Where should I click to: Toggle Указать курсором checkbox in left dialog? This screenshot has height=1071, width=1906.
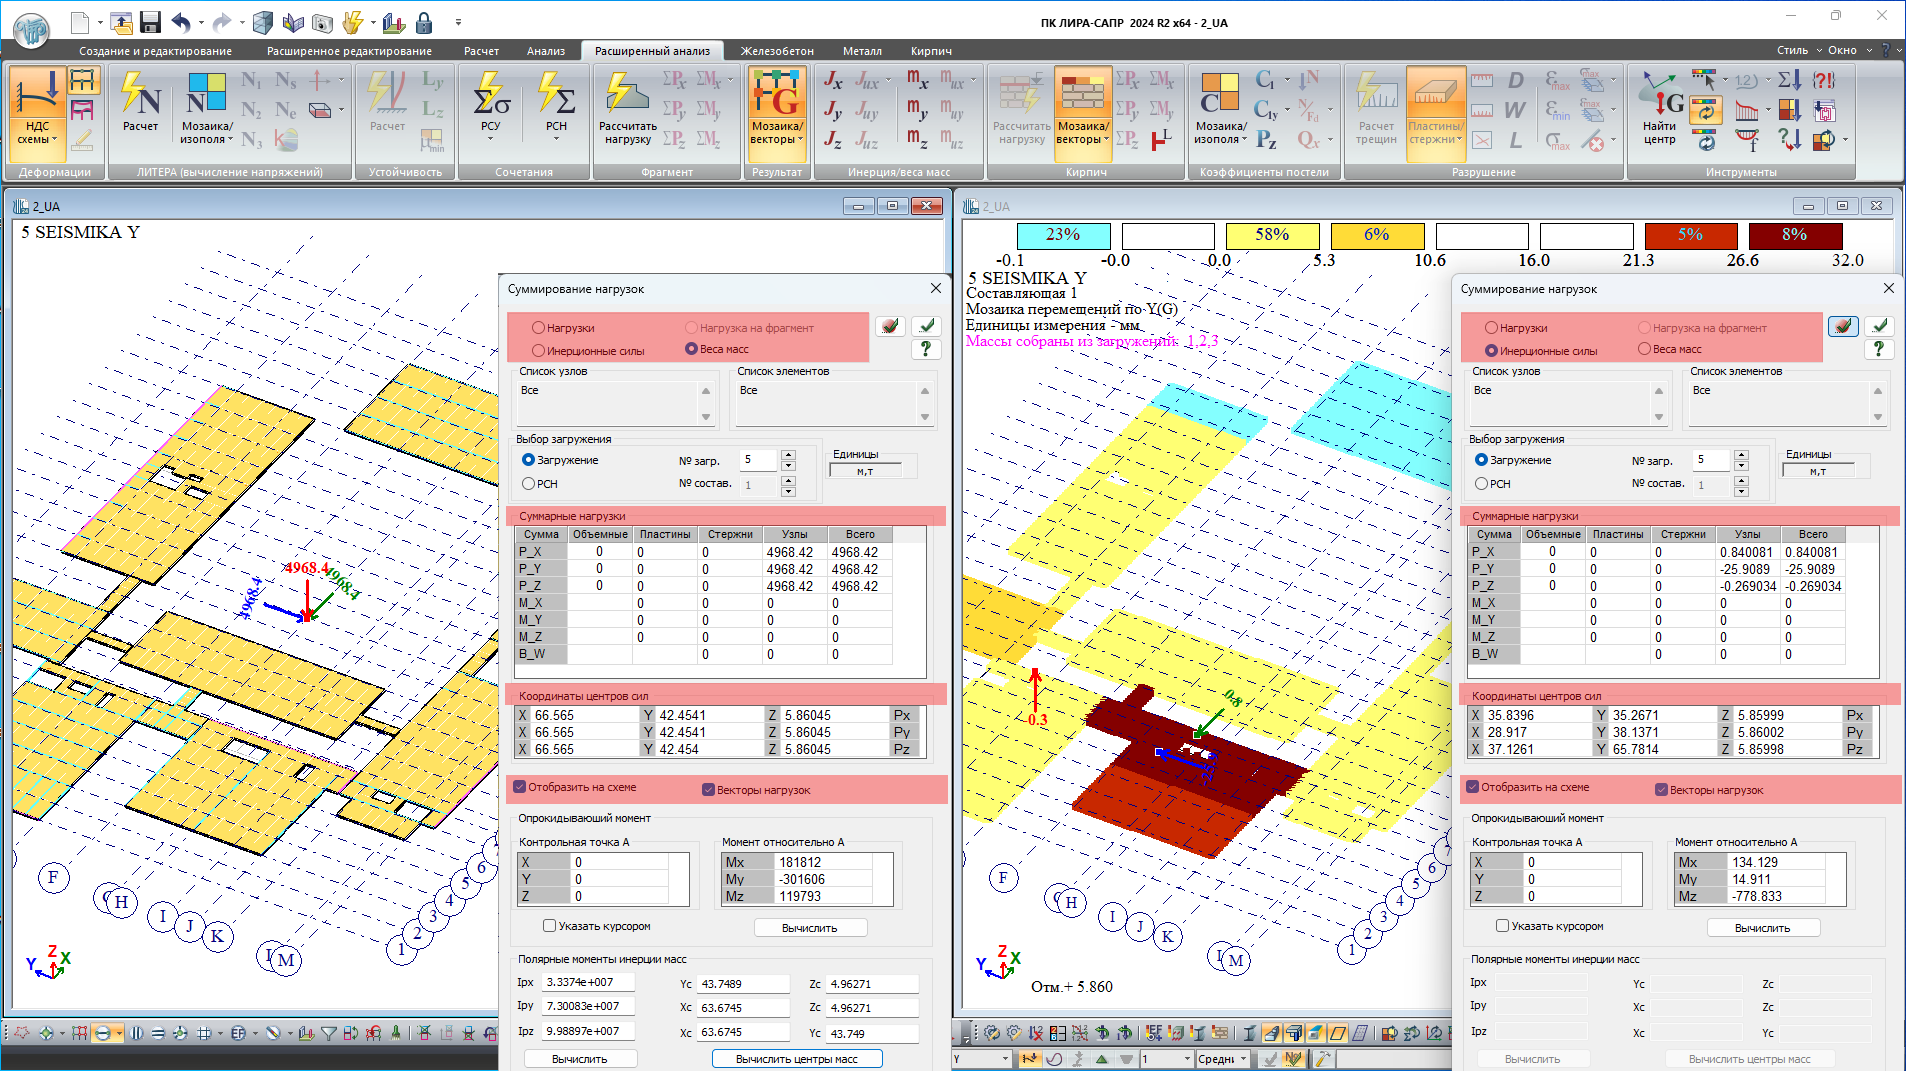(x=549, y=926)
